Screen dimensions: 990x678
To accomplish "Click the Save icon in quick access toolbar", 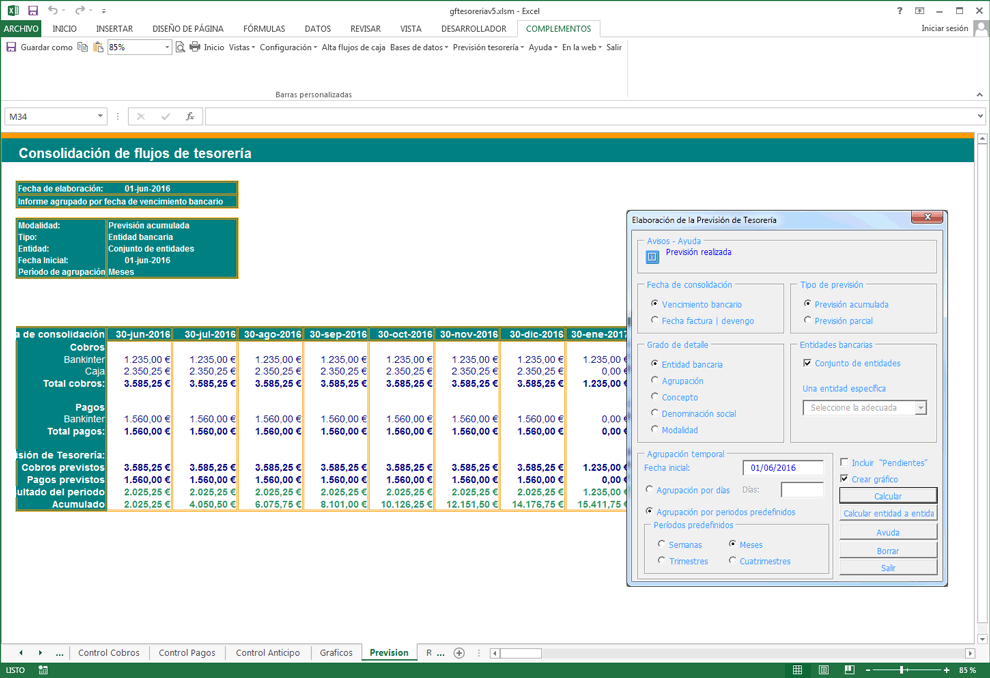I will tap(33, 11).
